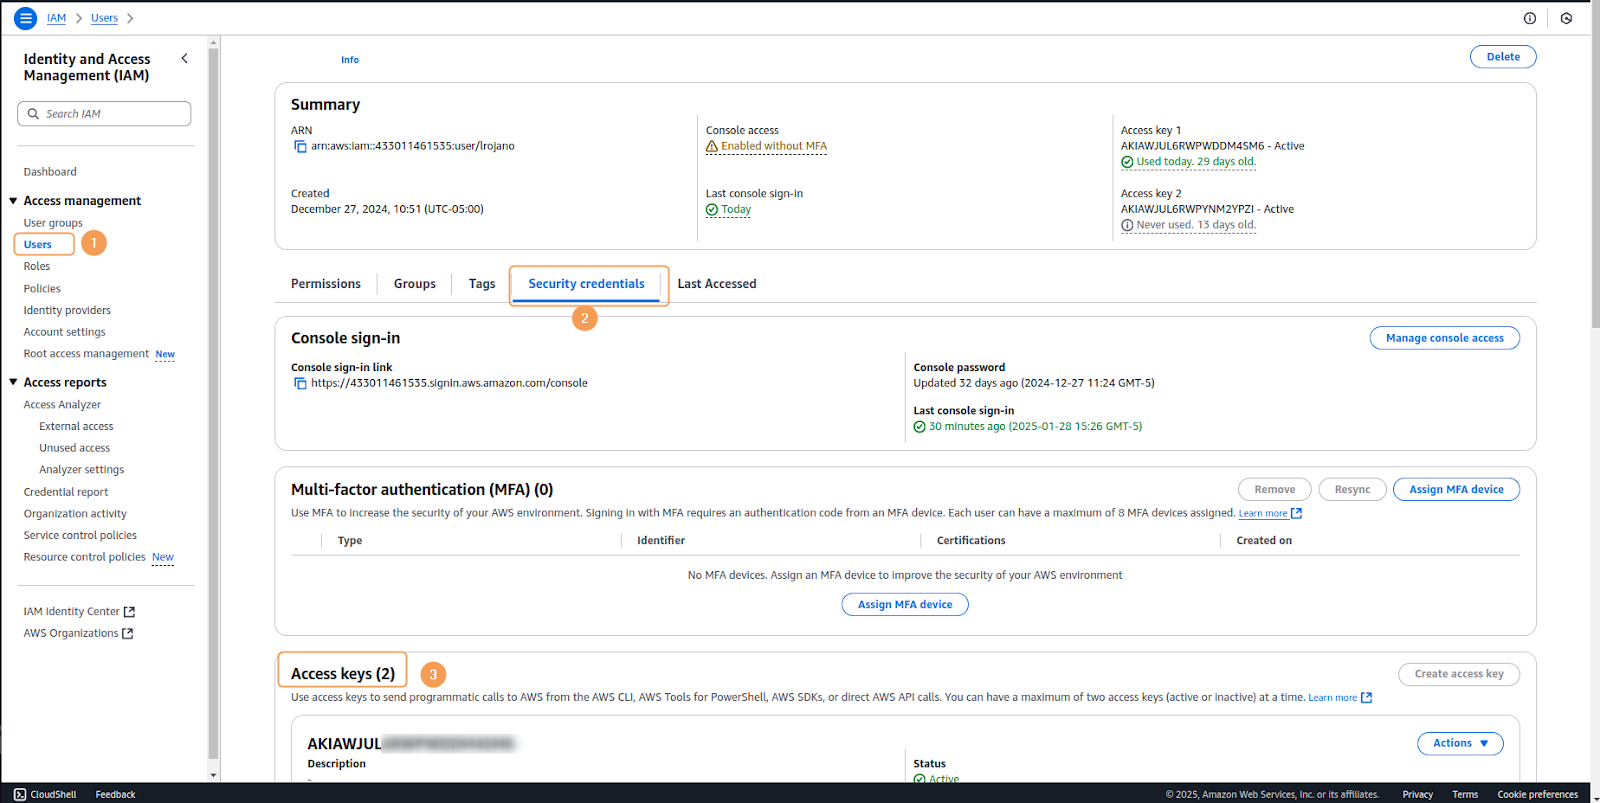1600x803 pixels.
Task: Click the Manage console access button
Action: 1444,338
